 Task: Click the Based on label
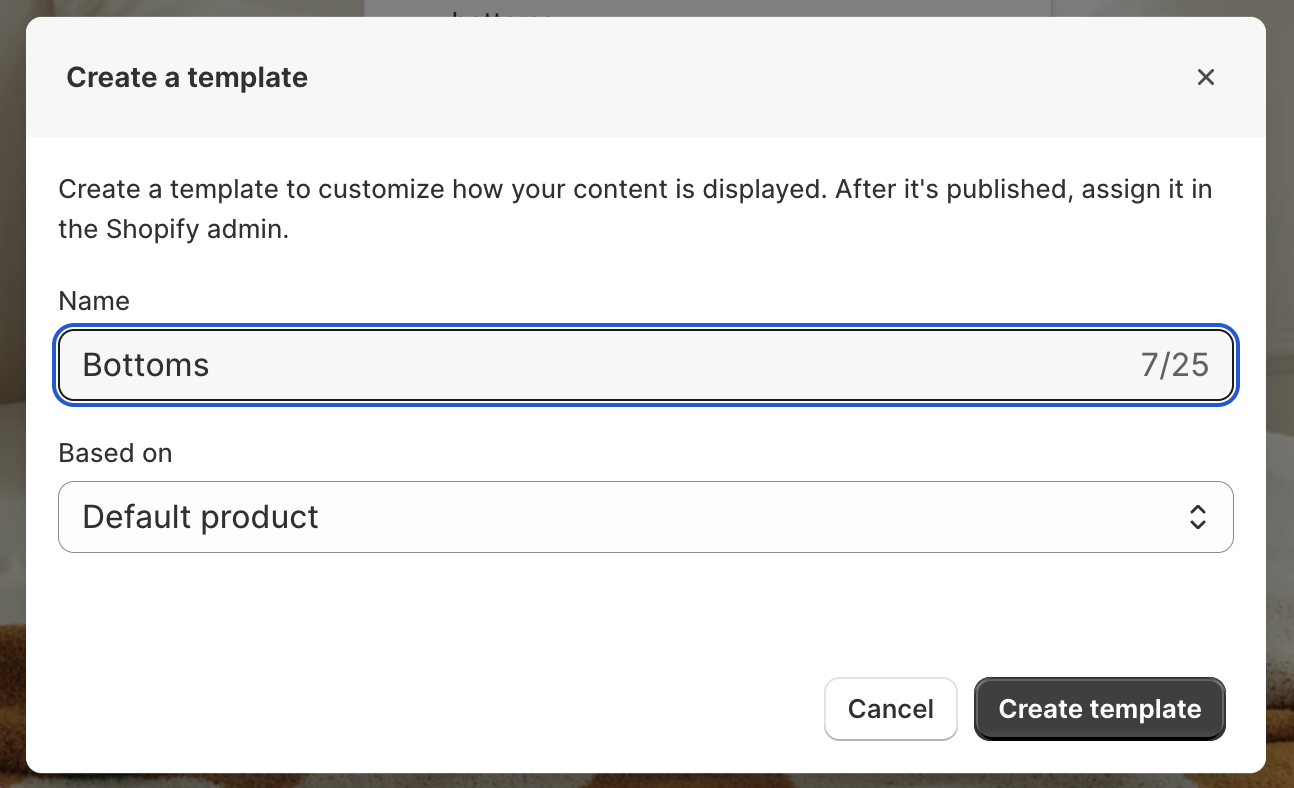click(115, 453)
